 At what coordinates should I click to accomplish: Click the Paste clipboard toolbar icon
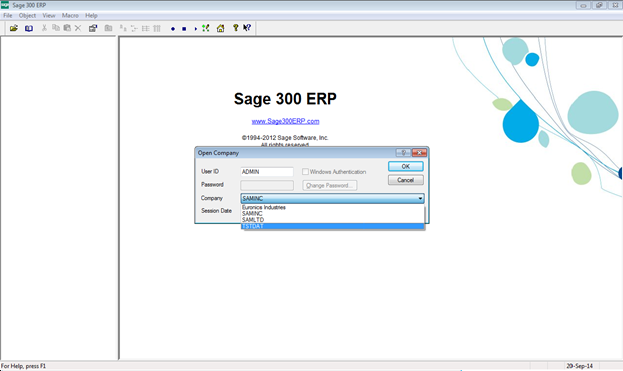(67, 28)
